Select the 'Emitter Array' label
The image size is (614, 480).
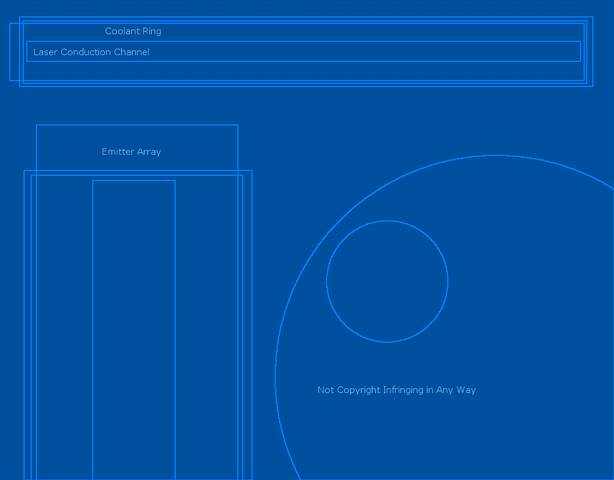pyautogui.click(x=131, y=152)
